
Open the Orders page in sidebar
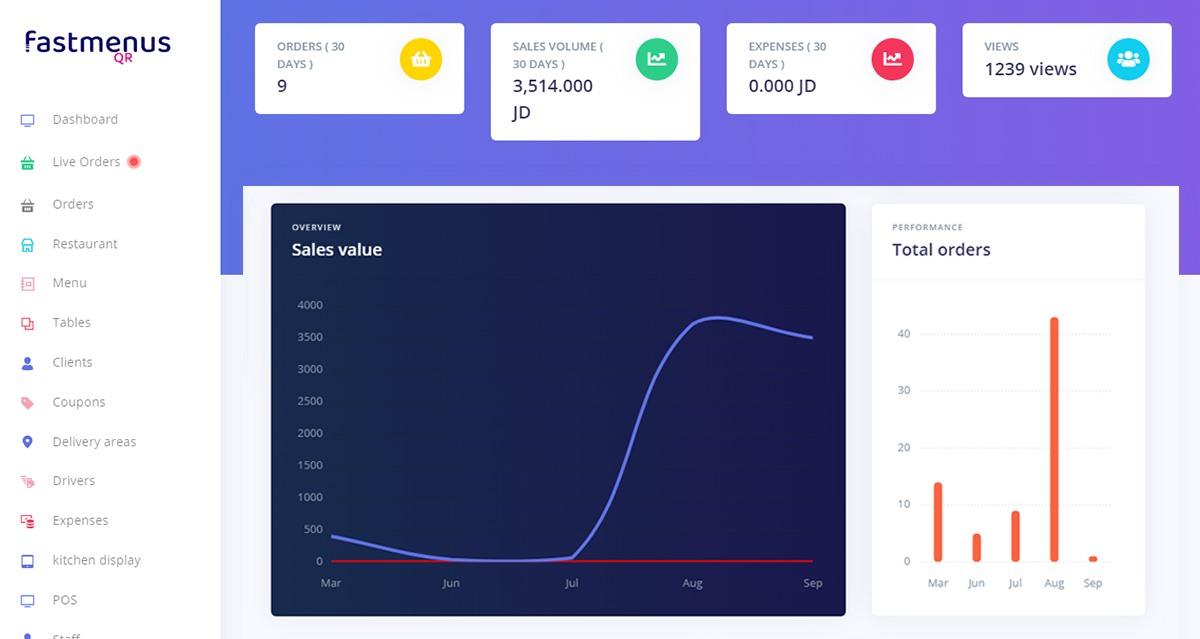click(x=73, y=204)
